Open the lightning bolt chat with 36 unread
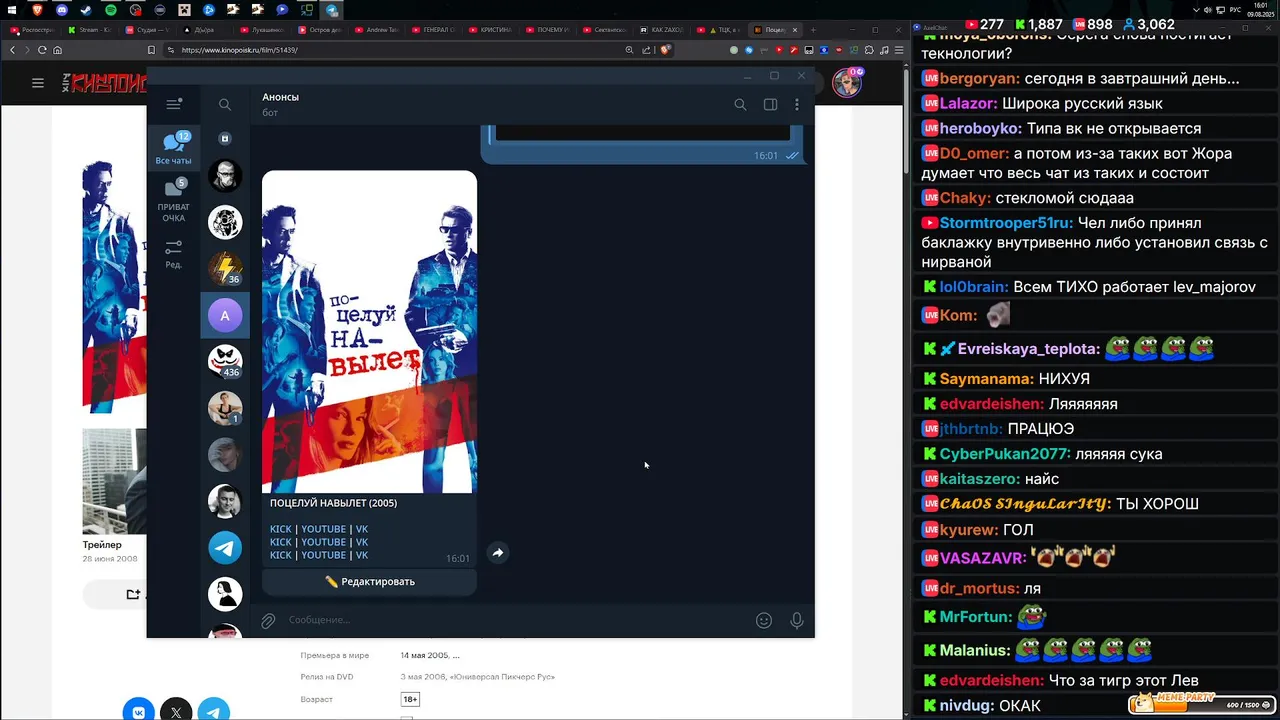Screen dimensions: 1280x720 tap(225, 269)
